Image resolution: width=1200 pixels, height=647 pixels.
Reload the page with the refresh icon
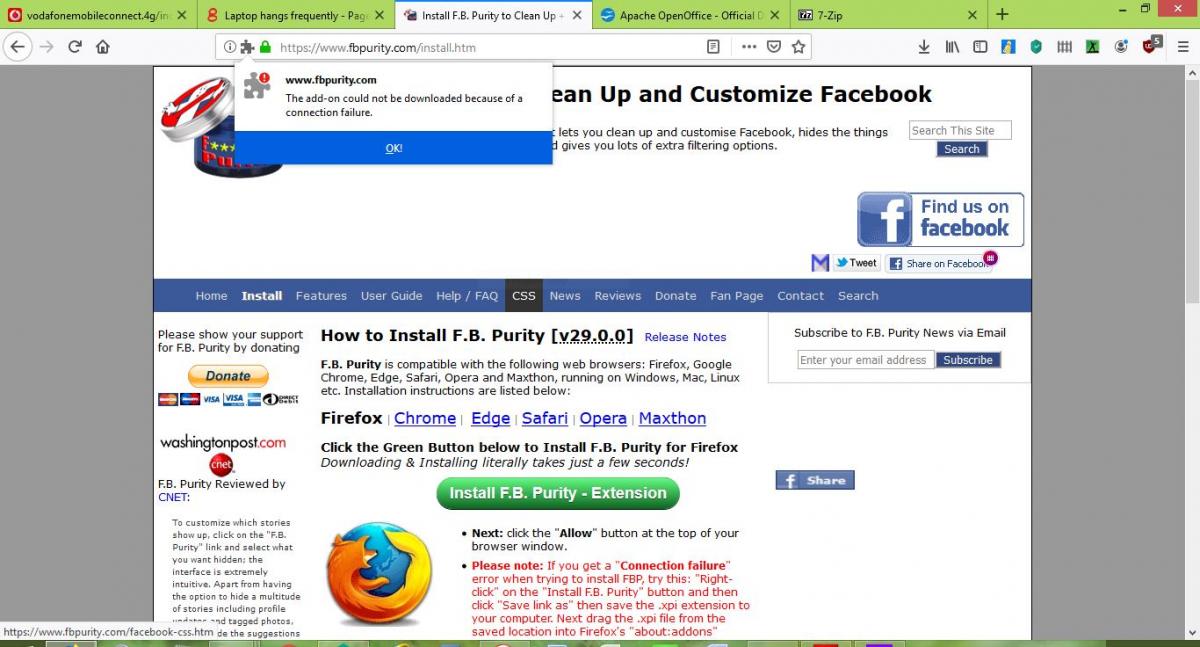point(75,47)
